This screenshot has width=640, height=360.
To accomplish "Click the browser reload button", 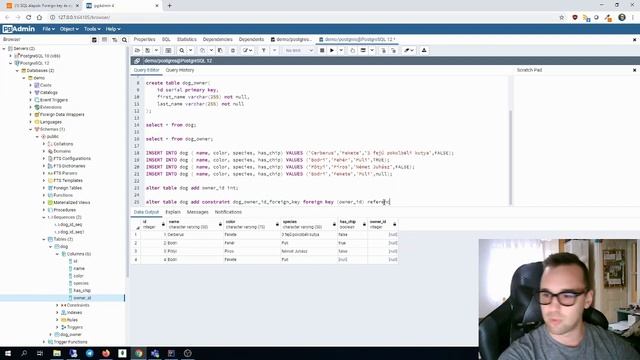I will (x=29, y=17).
